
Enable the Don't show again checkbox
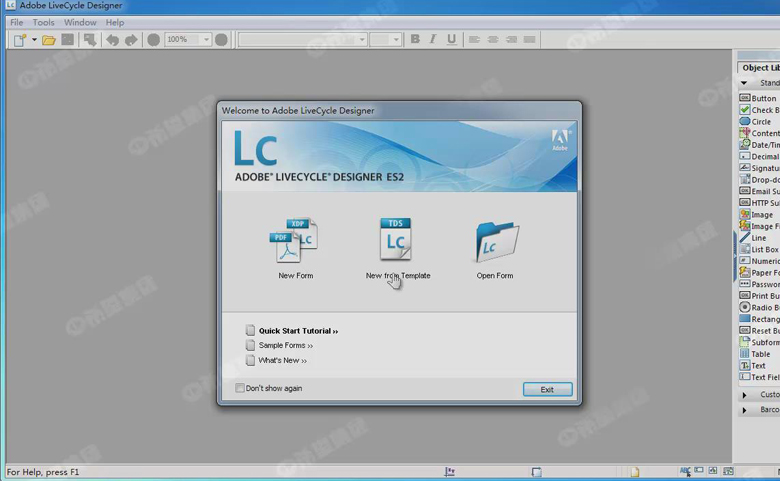coord(240,388)
